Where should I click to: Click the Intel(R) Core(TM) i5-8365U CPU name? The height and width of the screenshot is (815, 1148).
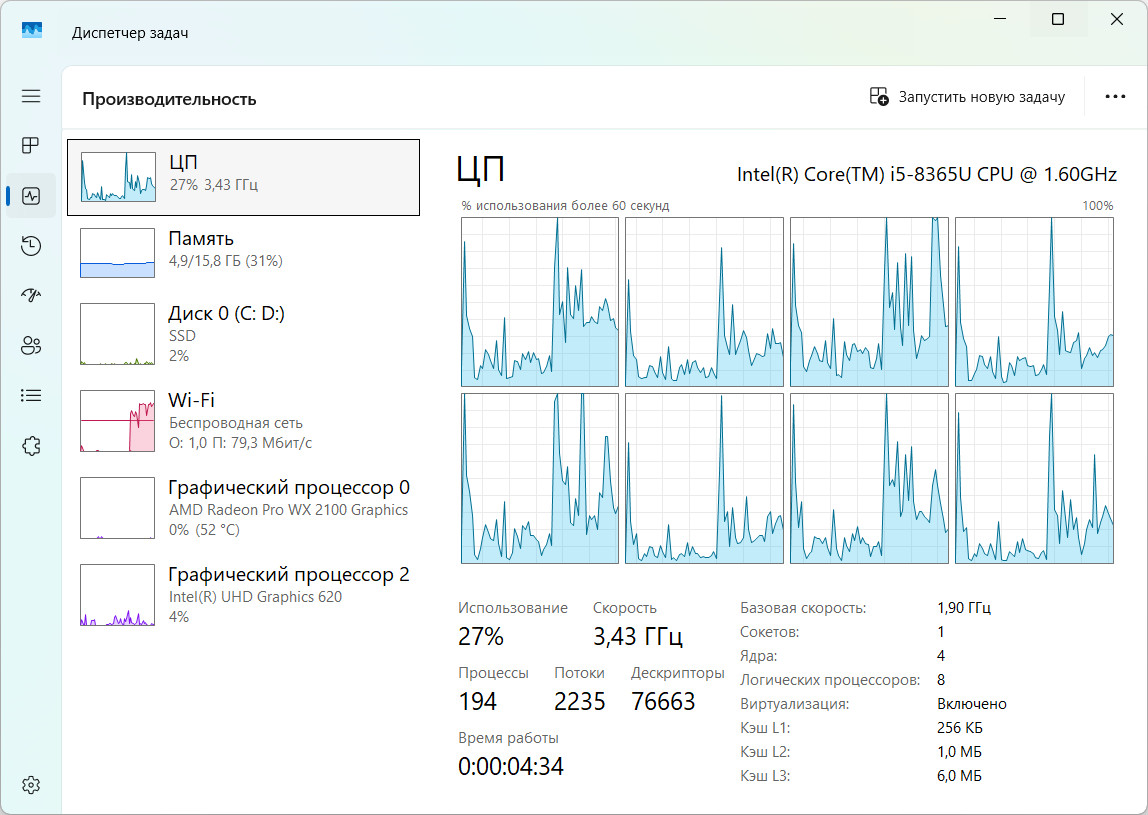point(926,174)
